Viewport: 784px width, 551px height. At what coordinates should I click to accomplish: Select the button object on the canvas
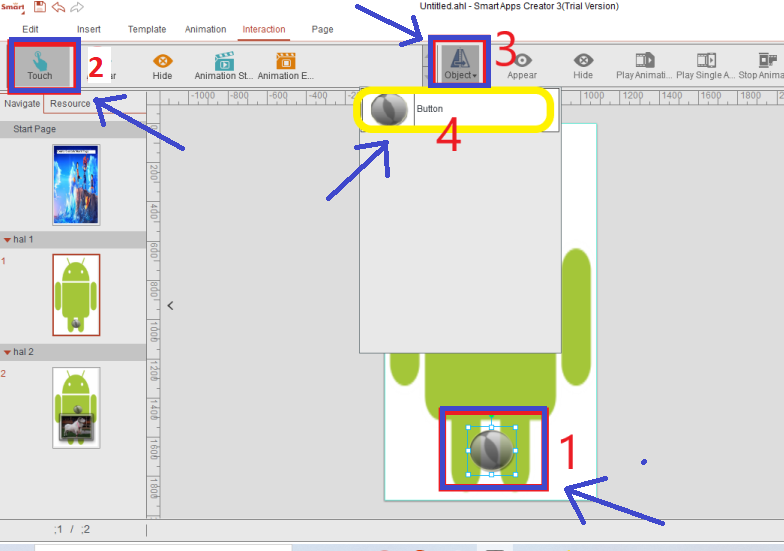492,450
